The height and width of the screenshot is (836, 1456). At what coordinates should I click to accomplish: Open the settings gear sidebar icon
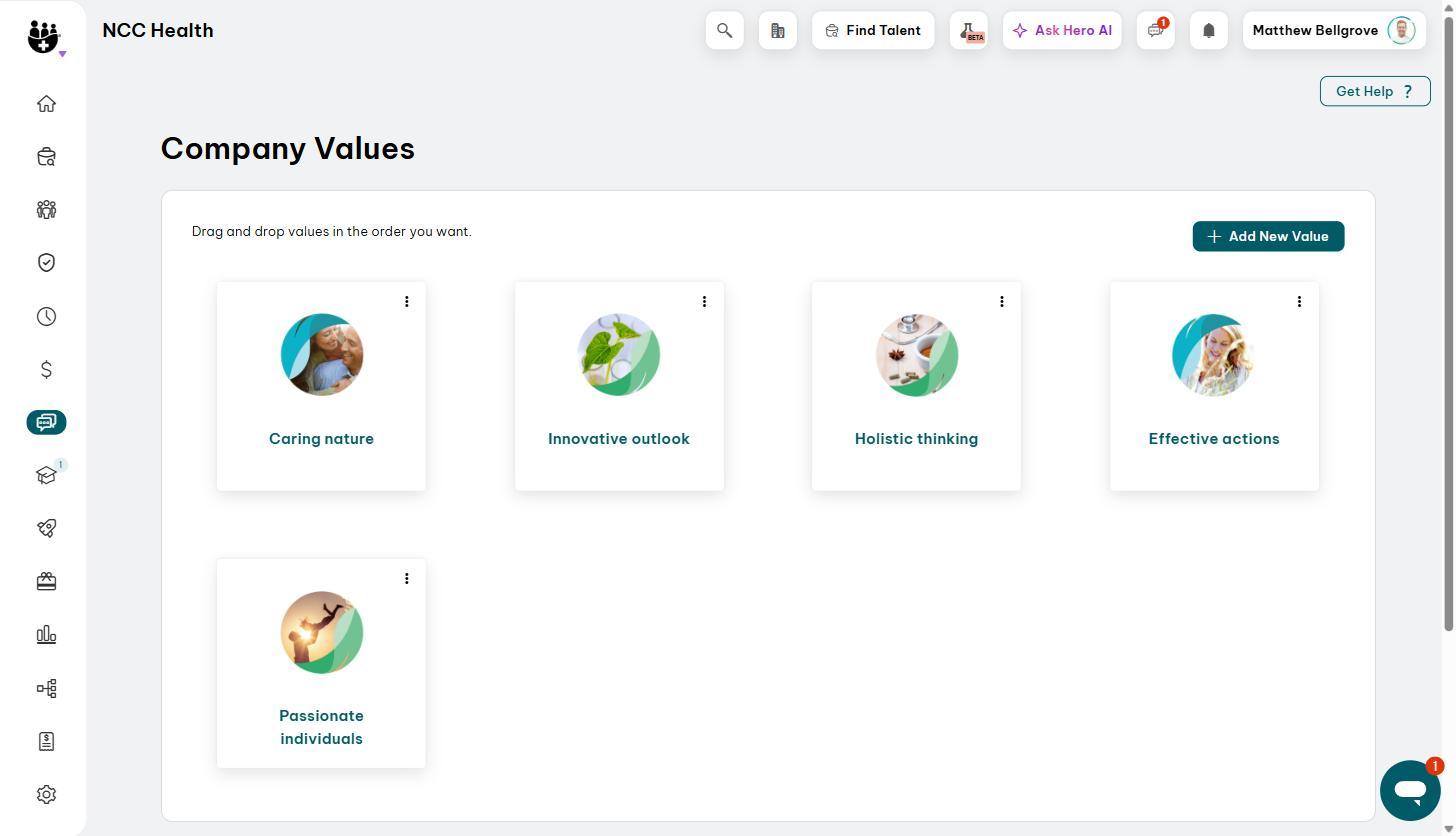tap(46, 795)
